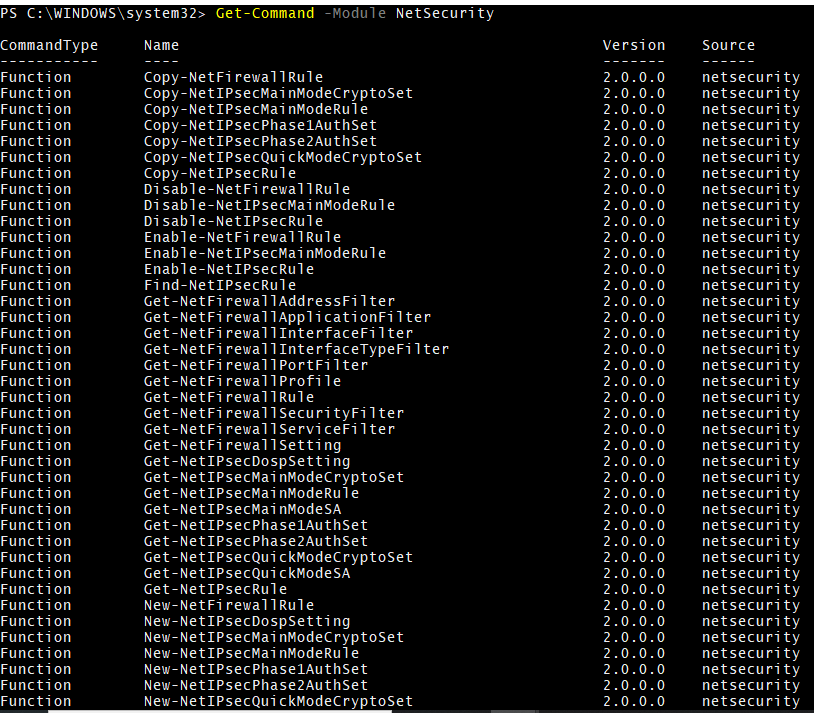
Task: Select Get-NetIPsecQuickModeCryptoSet entry
Action: click(x=278, y=557)
